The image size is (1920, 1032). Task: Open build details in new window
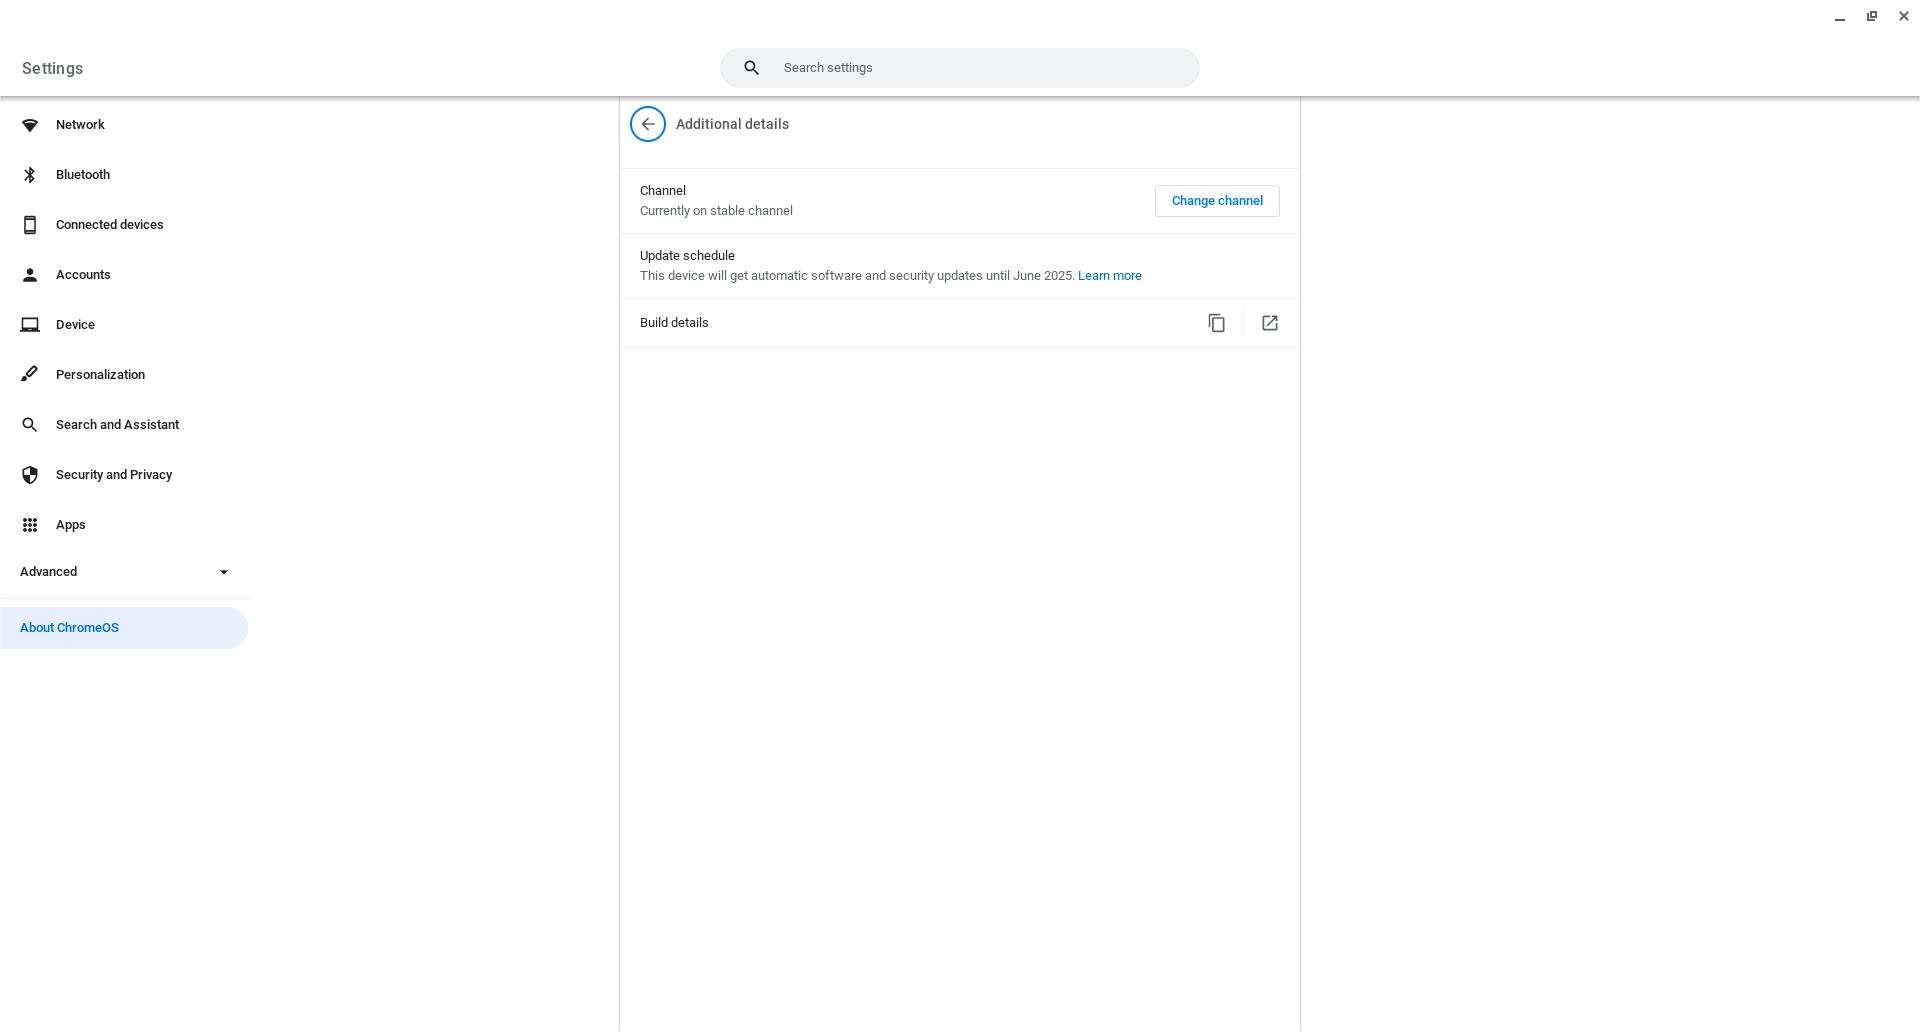coord(1270,323)
